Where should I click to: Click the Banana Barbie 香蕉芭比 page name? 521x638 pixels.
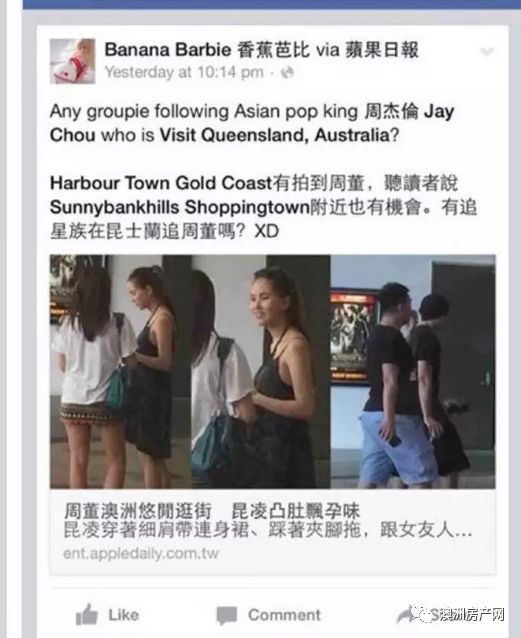tap(207, 50)
